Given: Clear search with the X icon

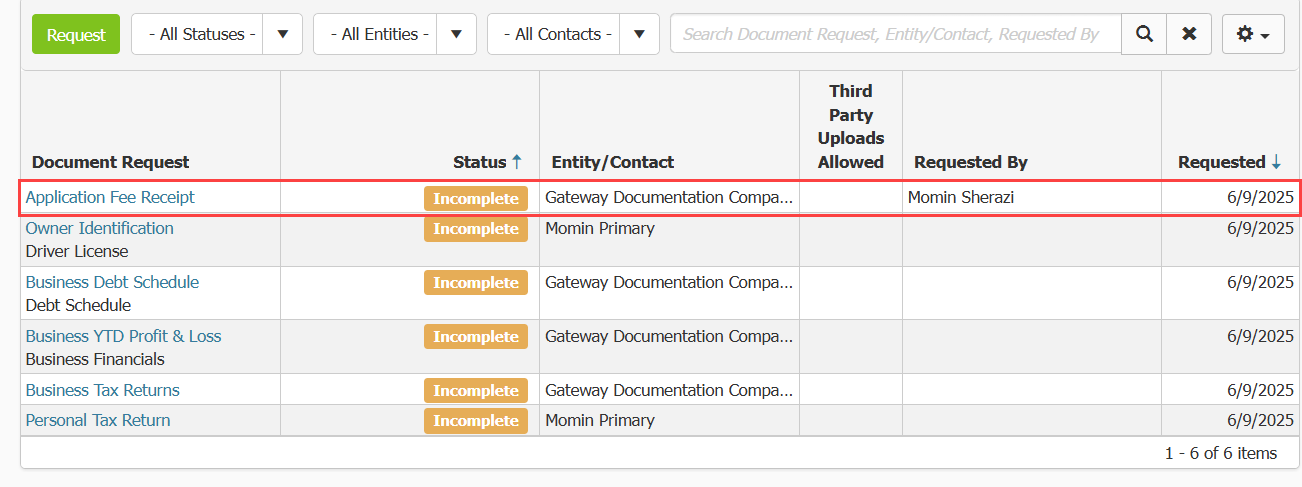Looking at the screenshot, I should click(x=1189, y=34).
